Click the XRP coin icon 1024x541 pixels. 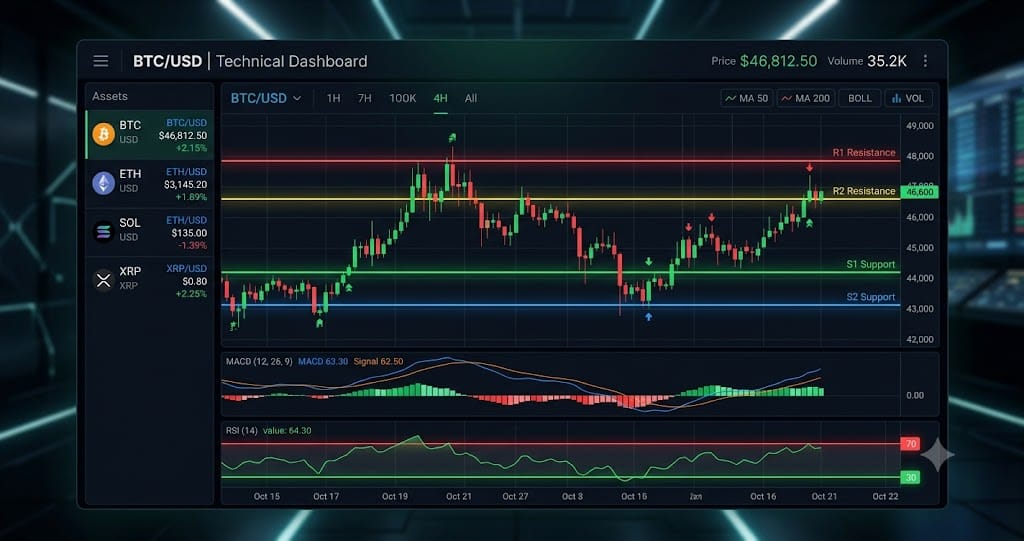[103, 280]
